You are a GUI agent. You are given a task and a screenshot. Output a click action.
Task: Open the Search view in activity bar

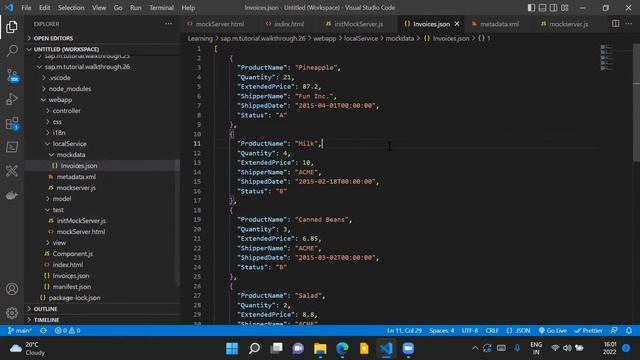[12, 51]
